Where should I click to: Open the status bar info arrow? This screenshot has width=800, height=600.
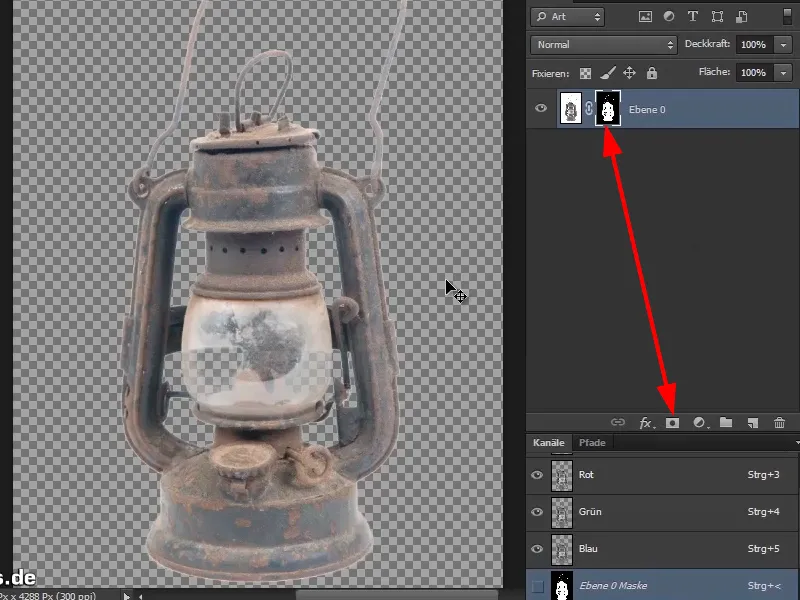pos(126,595)
